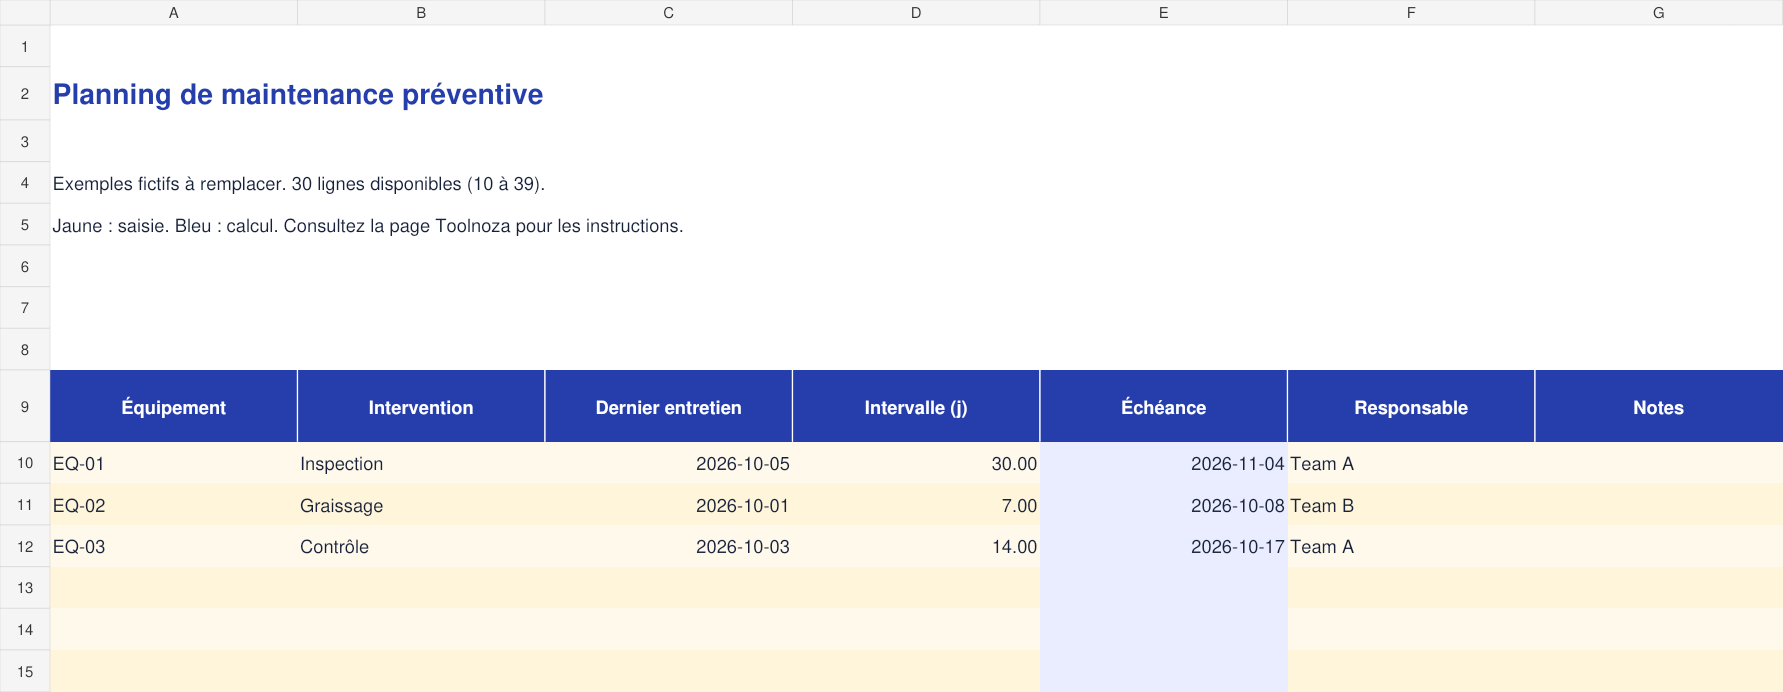The image size is (1783, 692).
Task: Select the 'Contrôle' cell
Action: pyautogui.click(x=421, y=547)
